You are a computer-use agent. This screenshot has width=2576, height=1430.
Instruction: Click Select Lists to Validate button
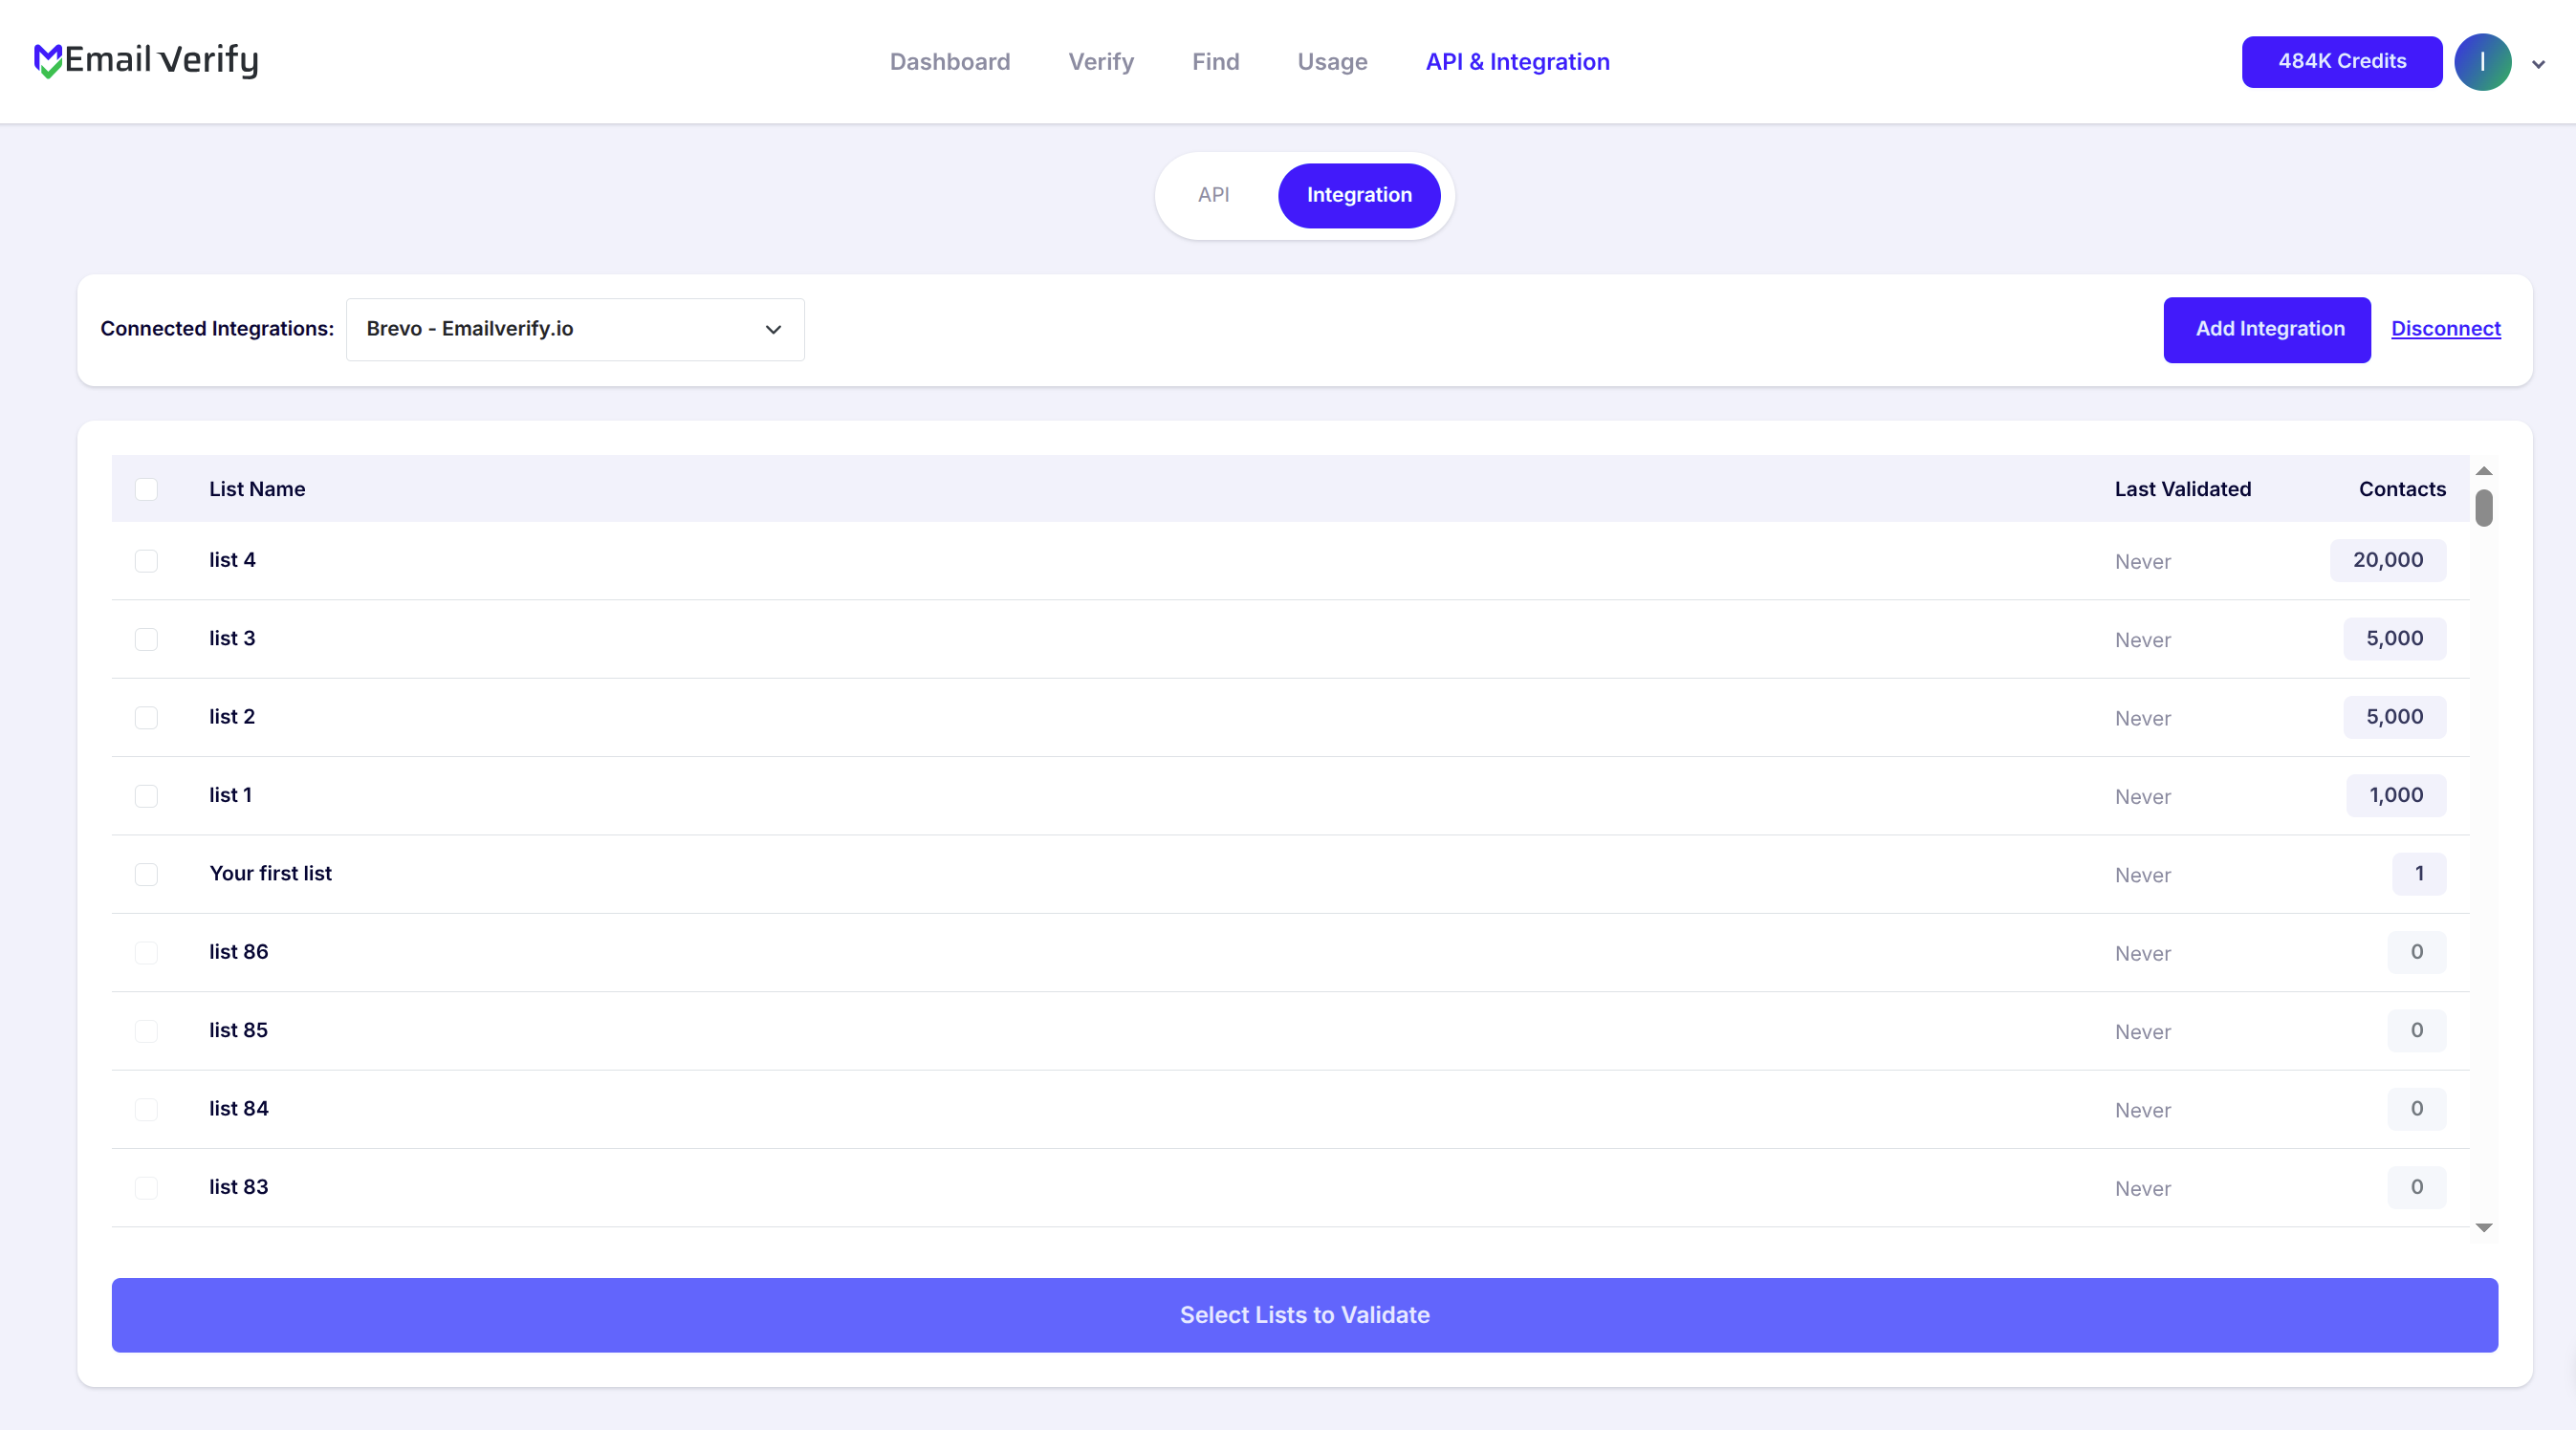pyautogui.click(x=1305, y=1315)
